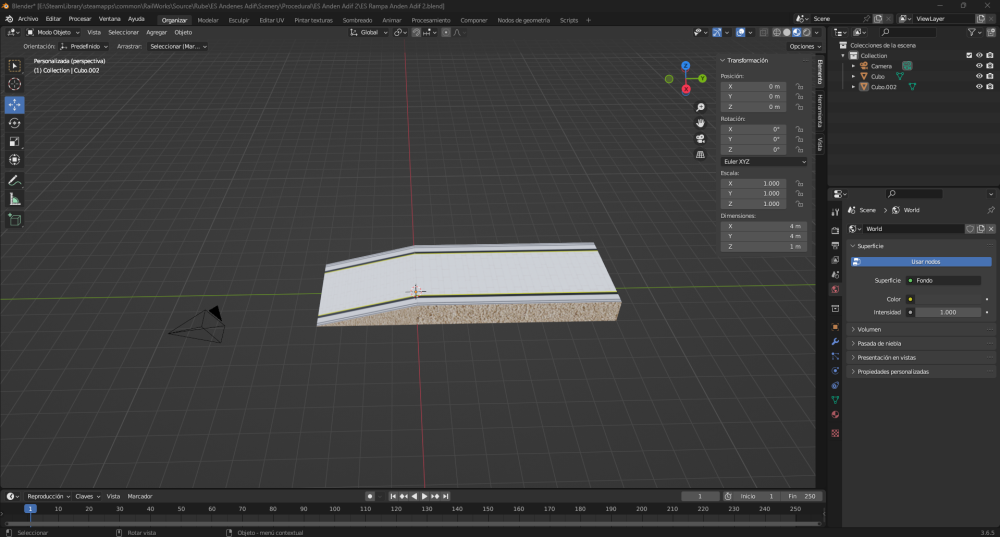The image size is (1000, 537).
Task: Open the Modo Objeto mode dropdown
Action: tap(54, 32)
